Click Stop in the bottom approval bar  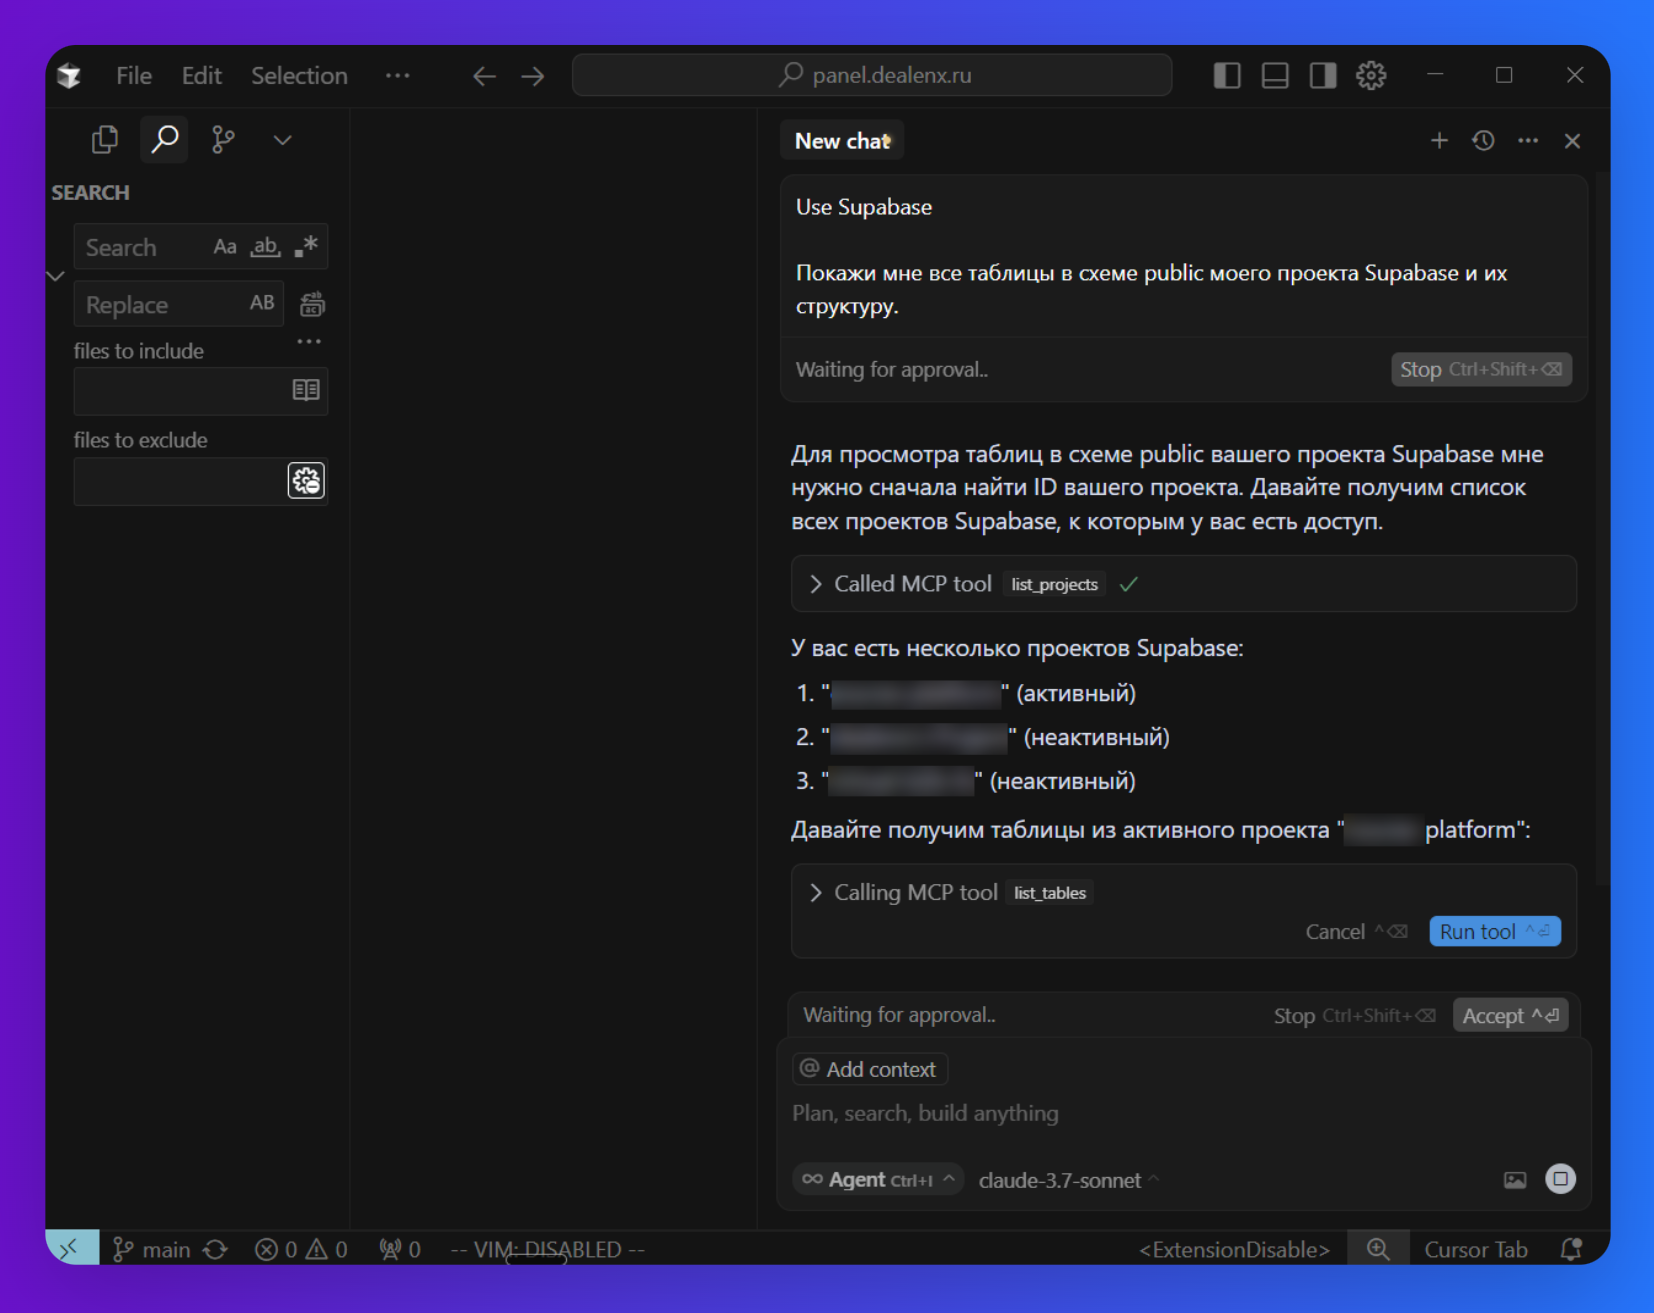(x=1354, y=1015)
